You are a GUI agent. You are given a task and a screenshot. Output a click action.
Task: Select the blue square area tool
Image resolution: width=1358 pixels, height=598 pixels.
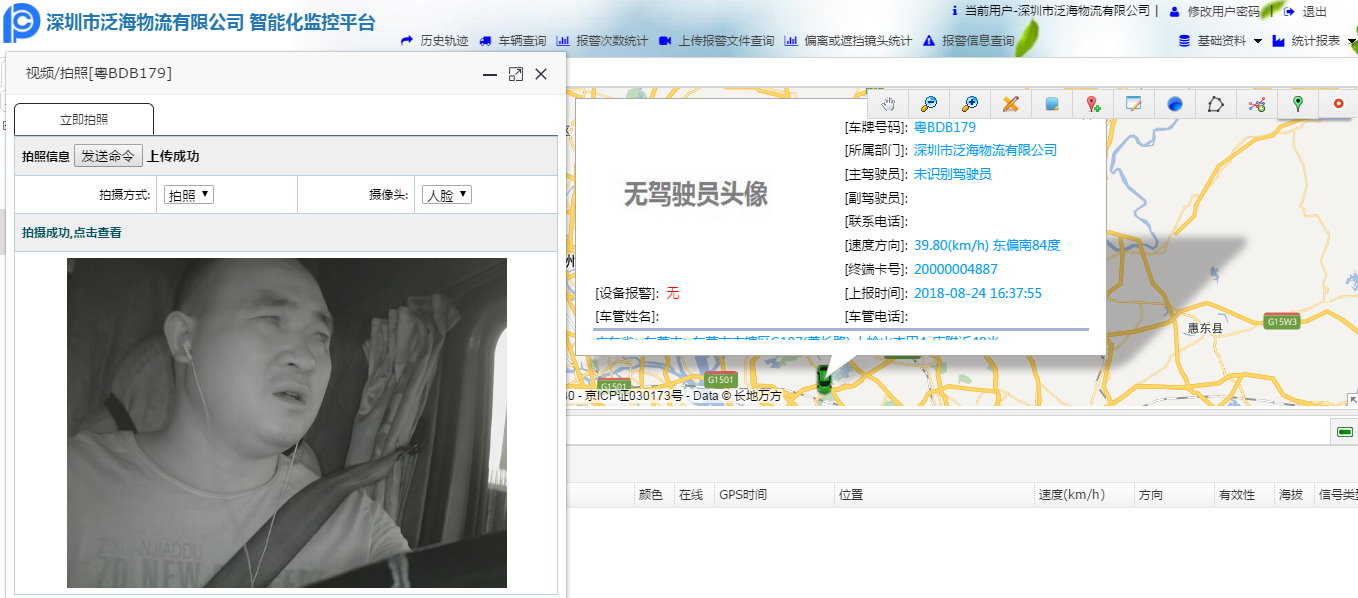coord(1052,104)
